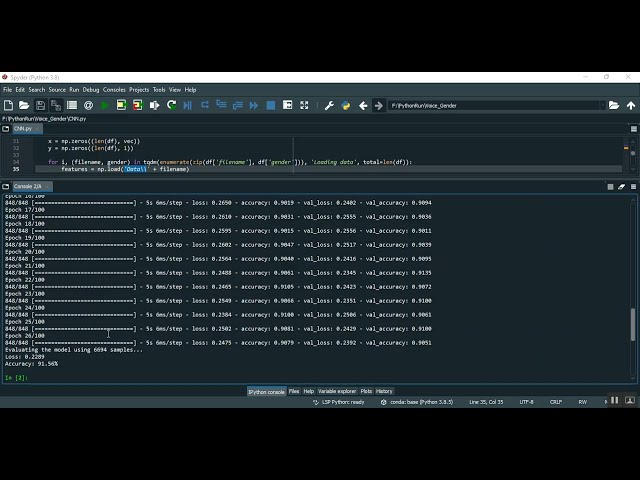The image size is (640, 480).
Task: Start debugging the file
Action: point(188,105)
